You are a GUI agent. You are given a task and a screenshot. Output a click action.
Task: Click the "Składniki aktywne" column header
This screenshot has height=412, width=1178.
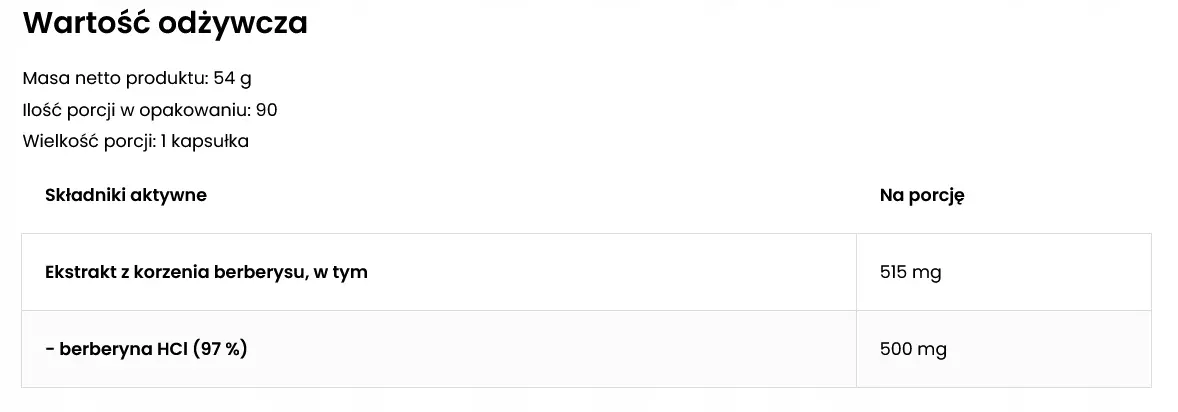point(126,195)
